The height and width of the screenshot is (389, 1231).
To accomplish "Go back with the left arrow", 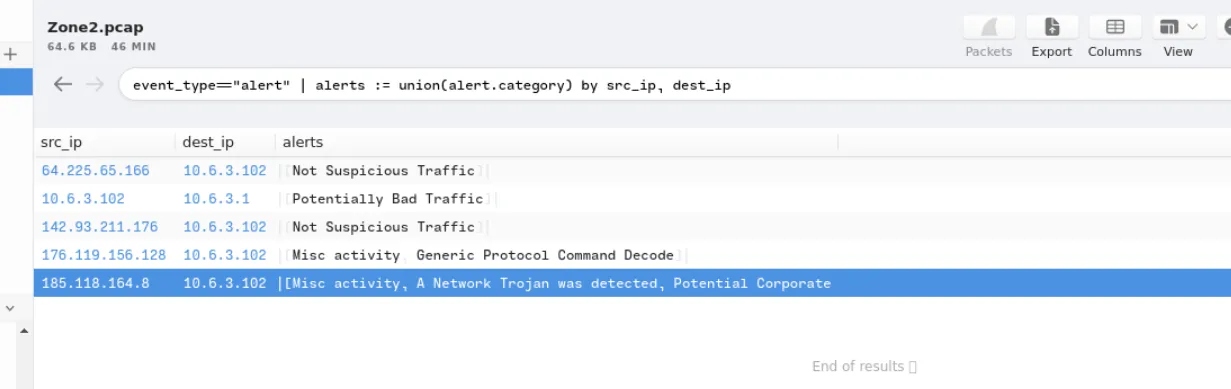I will pos(63,85).
